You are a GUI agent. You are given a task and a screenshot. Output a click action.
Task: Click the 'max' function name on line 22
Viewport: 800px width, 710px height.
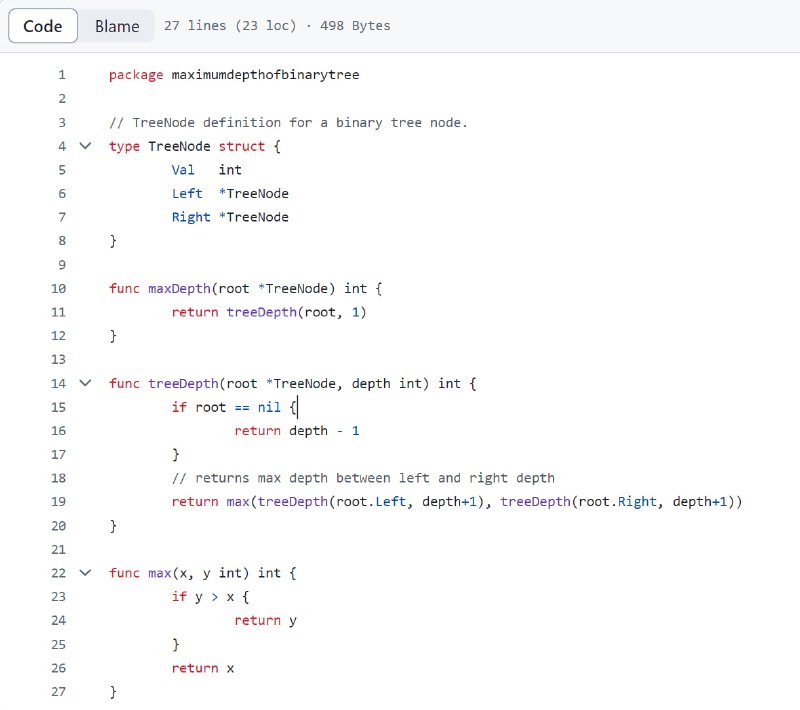[159, 573]
